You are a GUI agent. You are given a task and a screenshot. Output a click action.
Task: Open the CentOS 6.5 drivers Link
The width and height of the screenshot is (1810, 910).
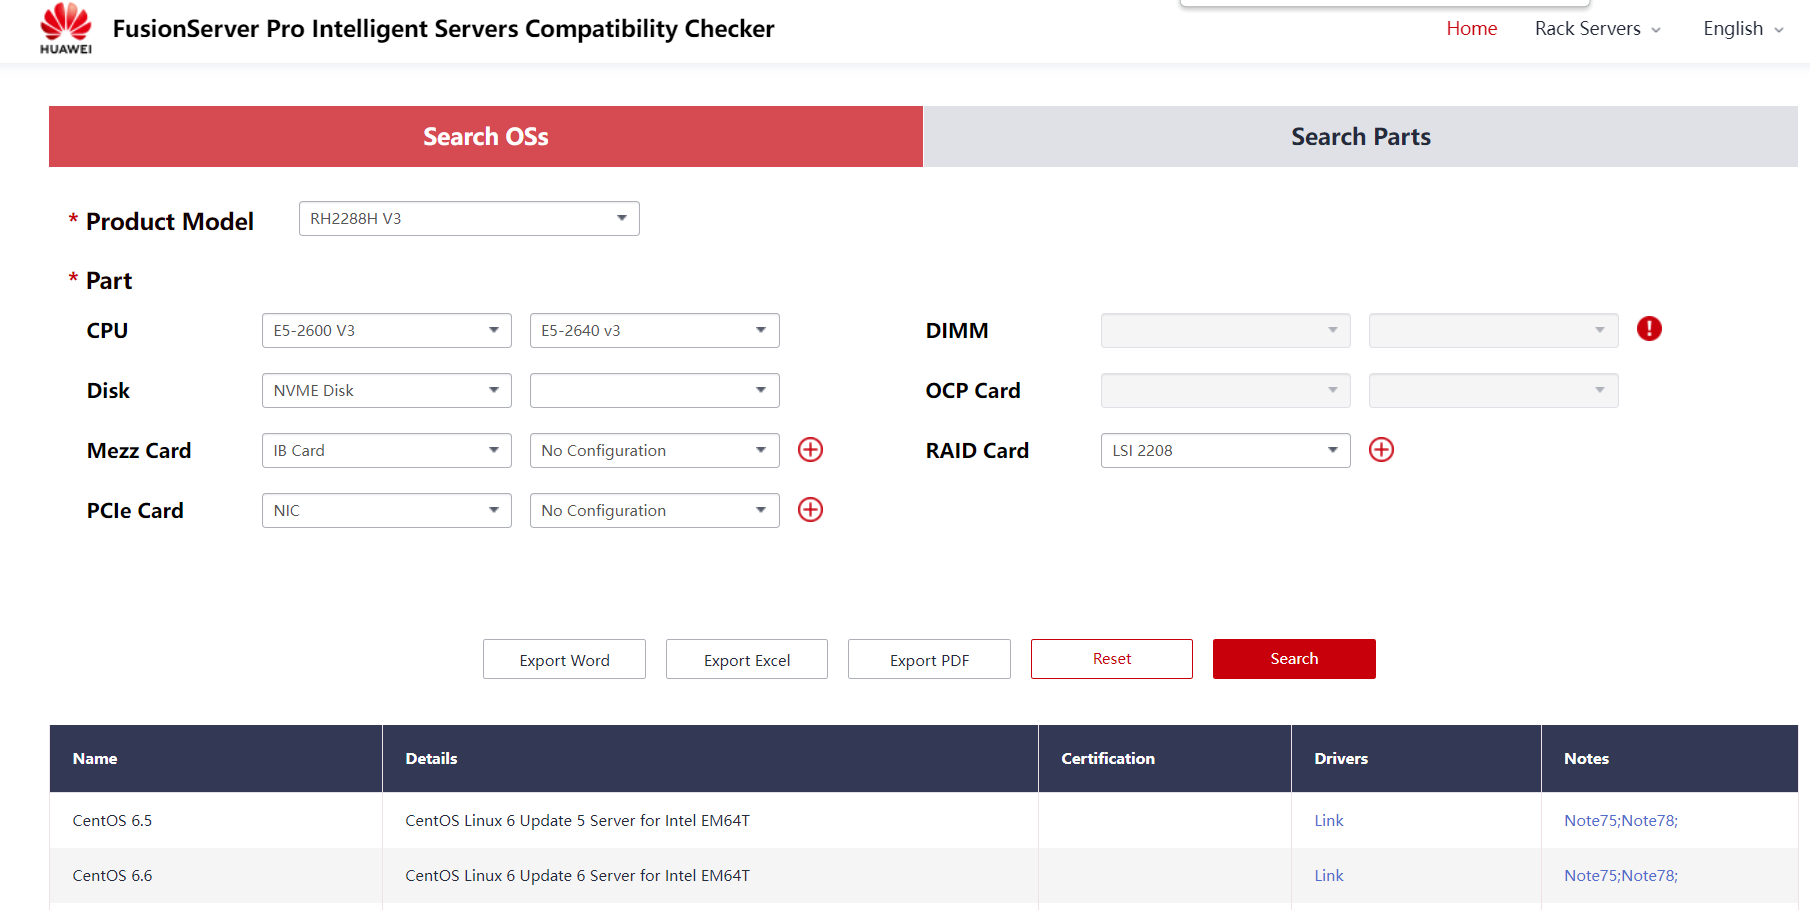1328,821
